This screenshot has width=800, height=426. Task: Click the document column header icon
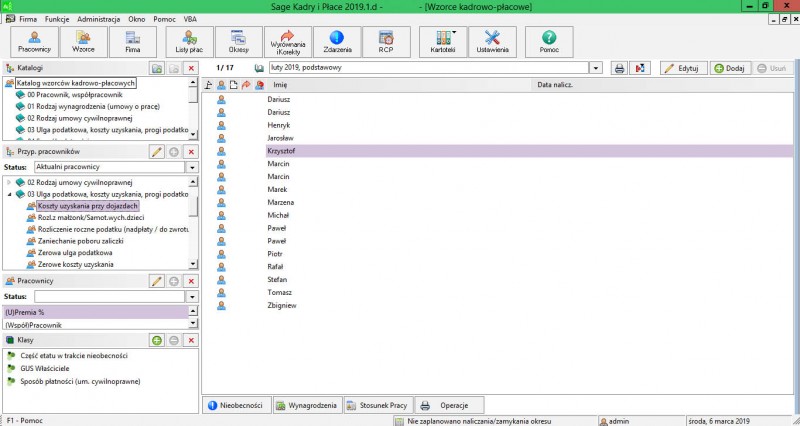tap(233, 85)
